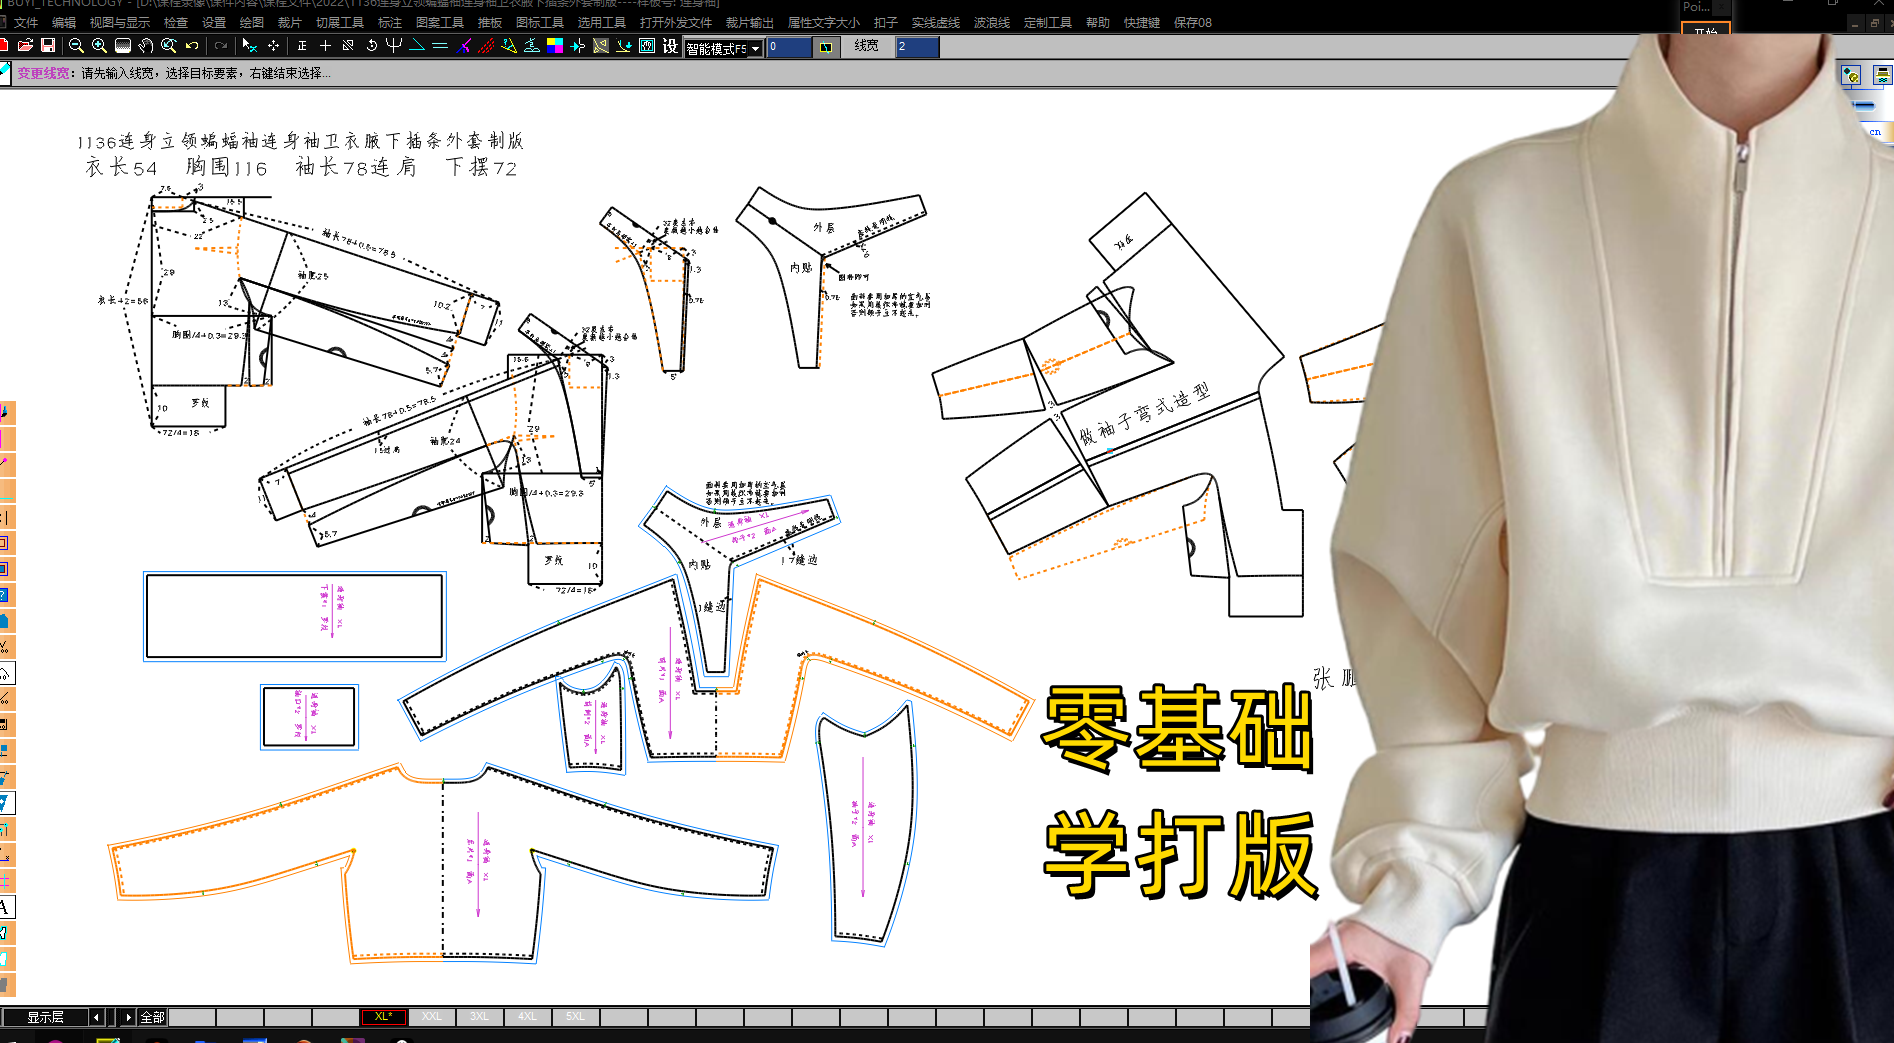Toggle 全部 to show all layers
This screenshot has width=1894, height=1043.
pyautogui.click(x=152, y=1016)
